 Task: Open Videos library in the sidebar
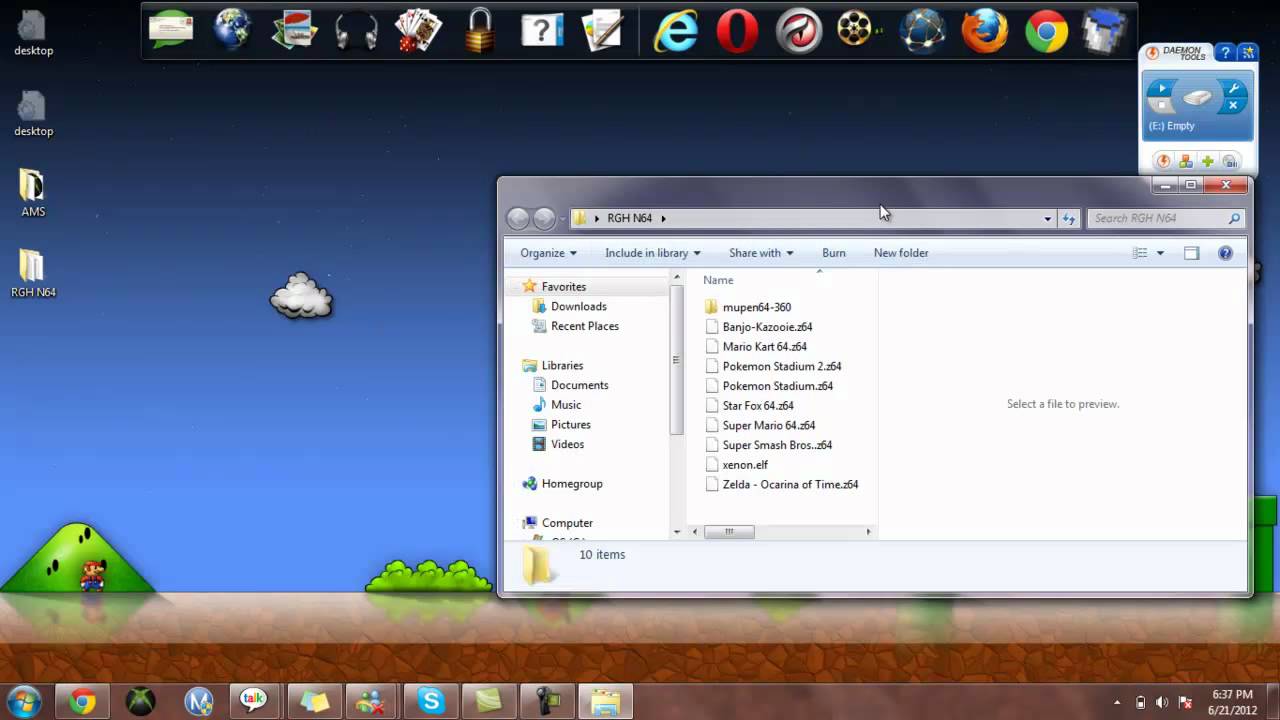coord(567,444)
